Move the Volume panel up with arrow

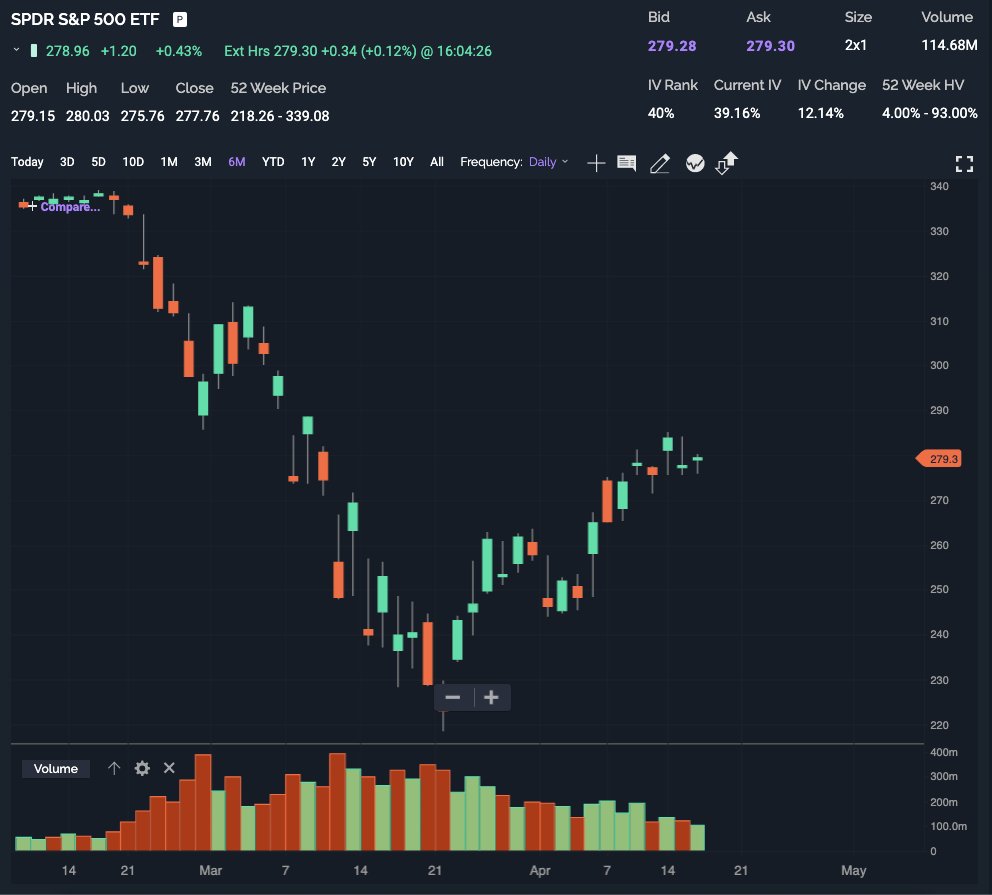(x=114, y=768)
